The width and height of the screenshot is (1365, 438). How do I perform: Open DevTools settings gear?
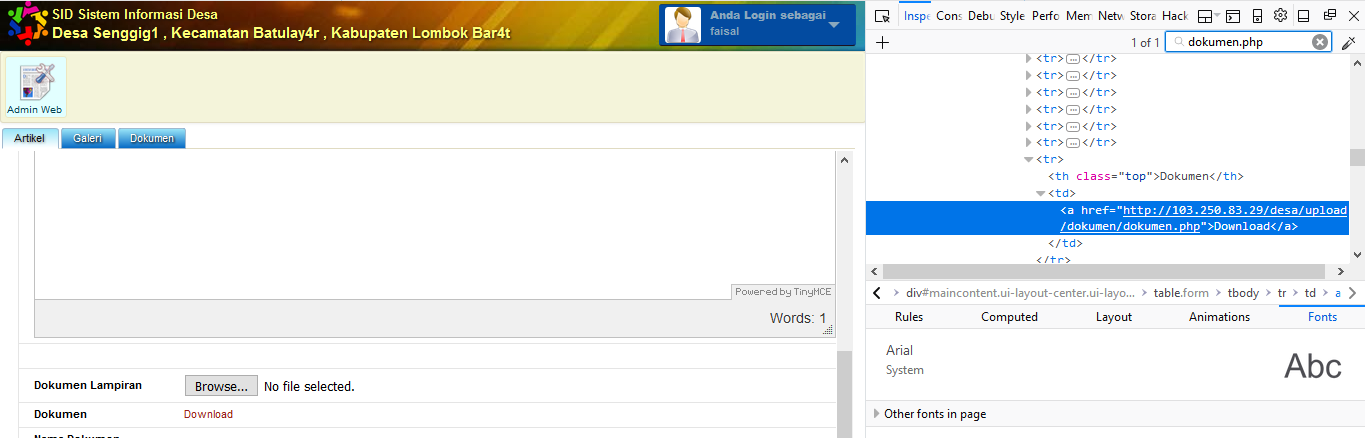pos(1280,16)
